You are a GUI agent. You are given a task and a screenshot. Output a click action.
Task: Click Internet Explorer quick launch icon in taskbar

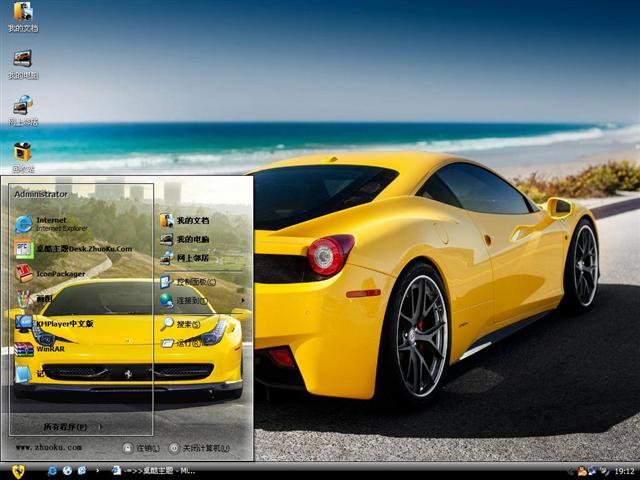pyautogui.click(x=51, y=470)
